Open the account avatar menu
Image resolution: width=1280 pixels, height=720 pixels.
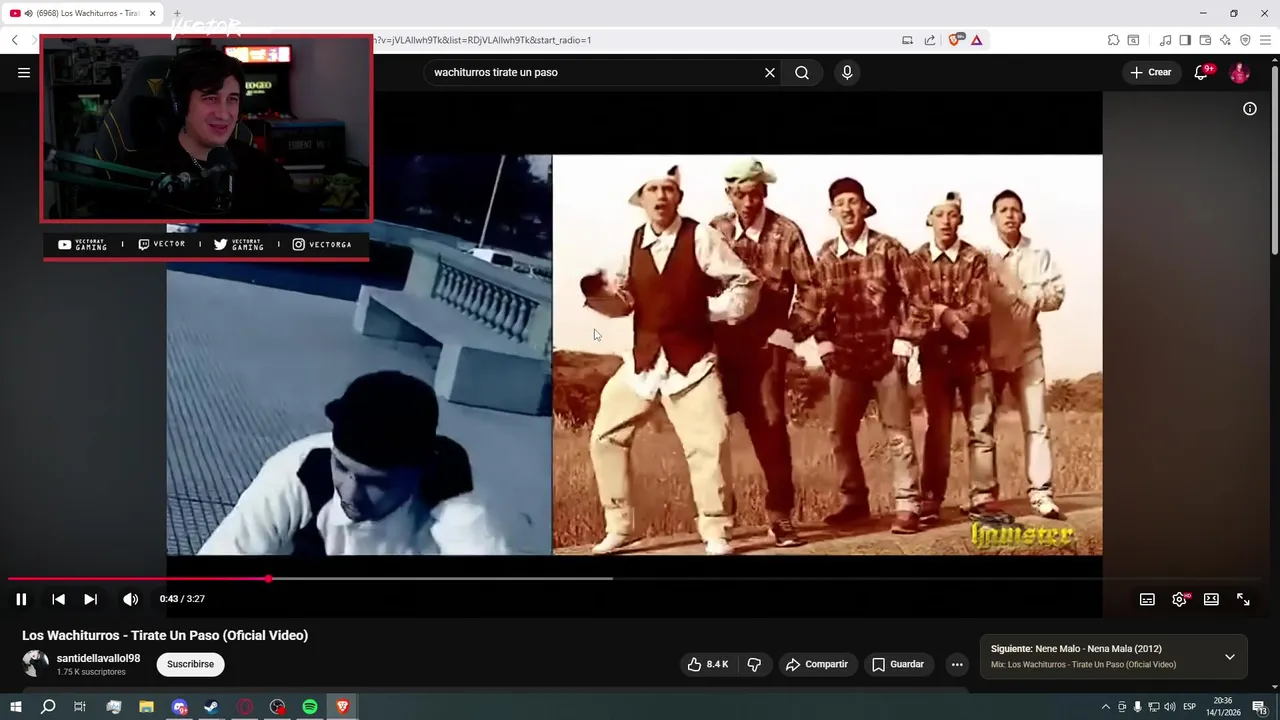click(x=1239, y=72)
